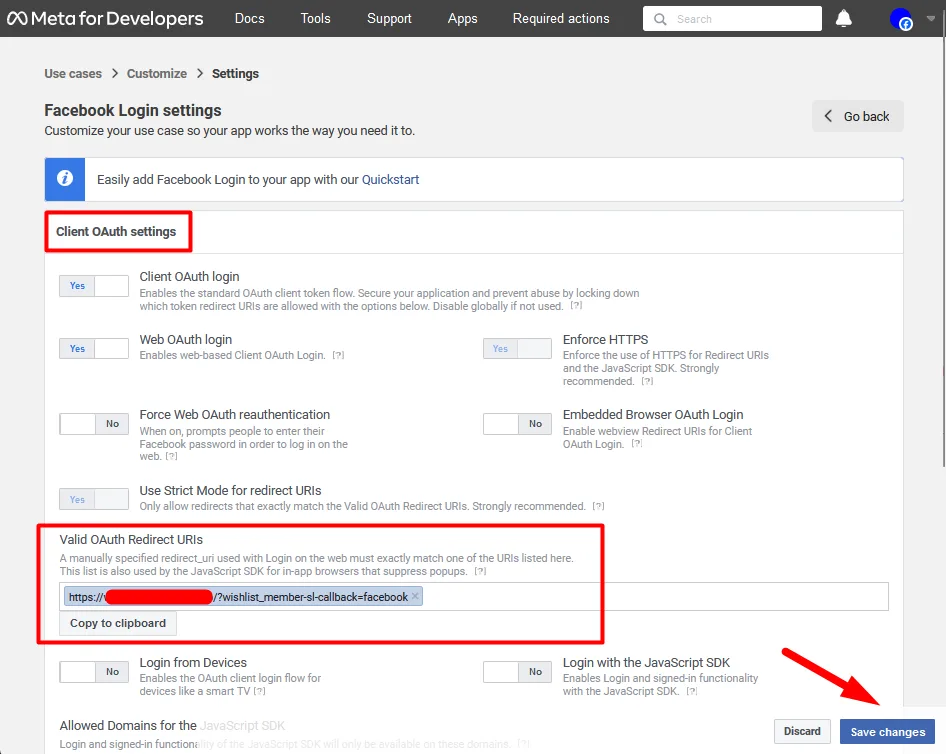Open the Docs menu

(249, 18)
